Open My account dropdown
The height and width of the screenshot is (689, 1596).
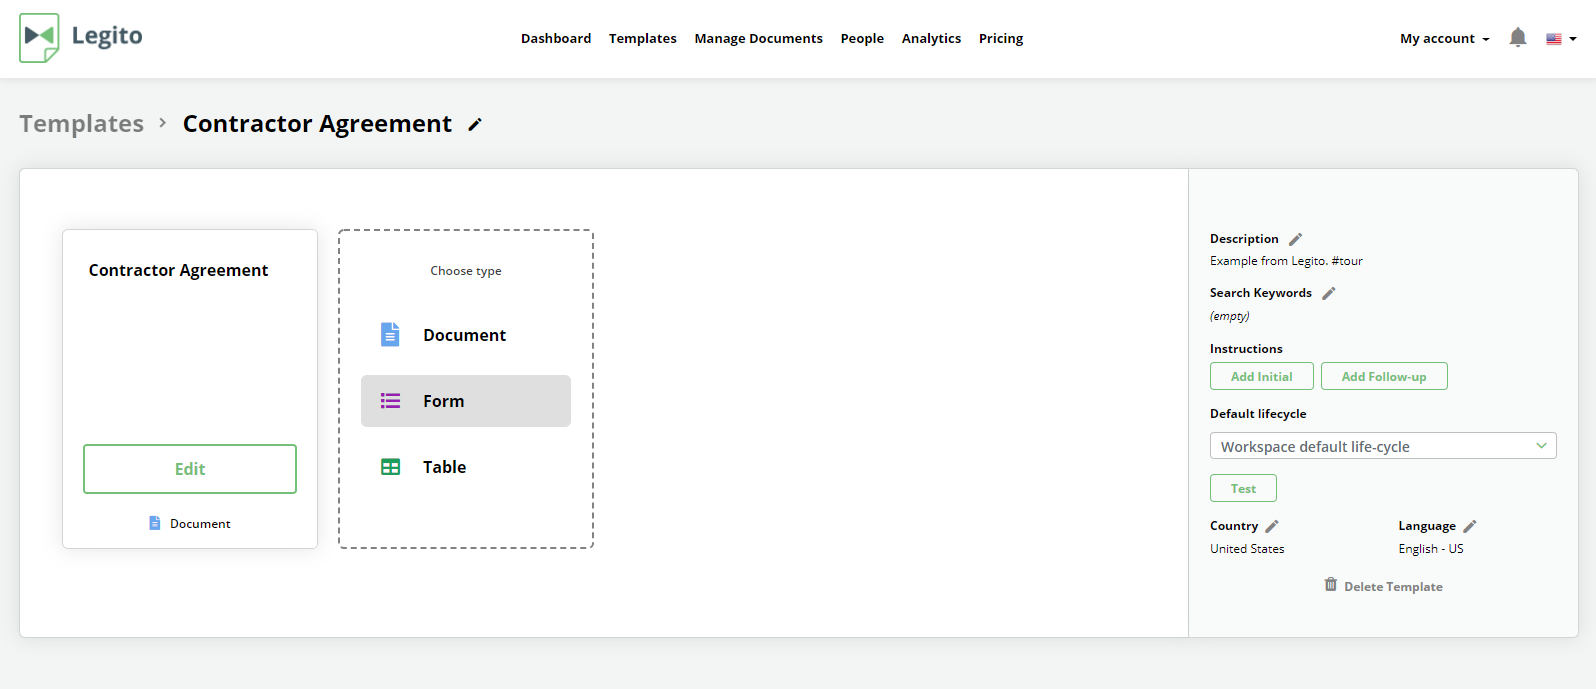coord(1444,39)
